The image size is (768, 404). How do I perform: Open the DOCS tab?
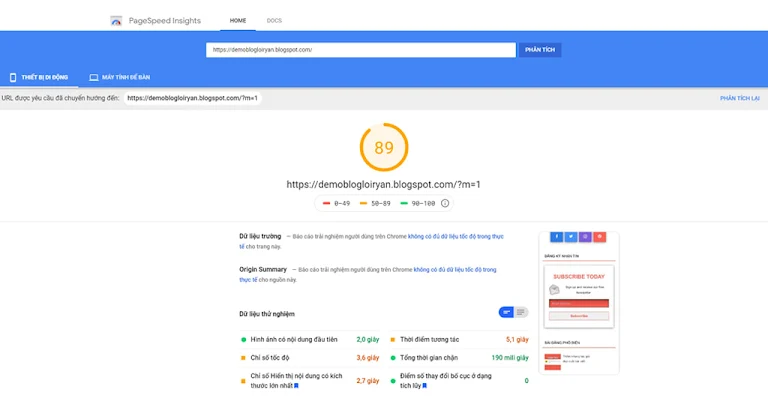[x=274, y=21]
